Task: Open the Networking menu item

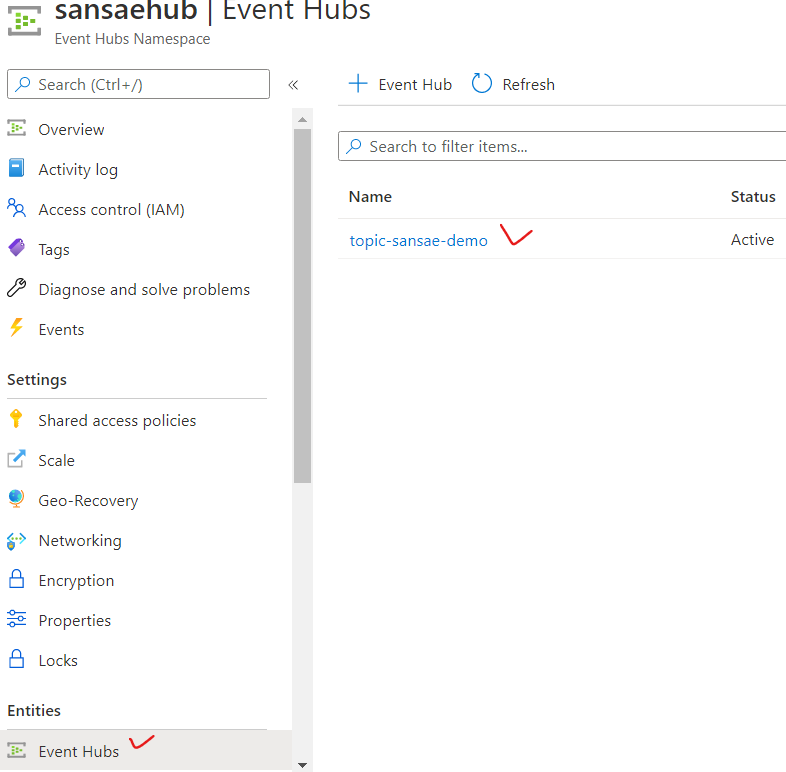Action: 80,540
